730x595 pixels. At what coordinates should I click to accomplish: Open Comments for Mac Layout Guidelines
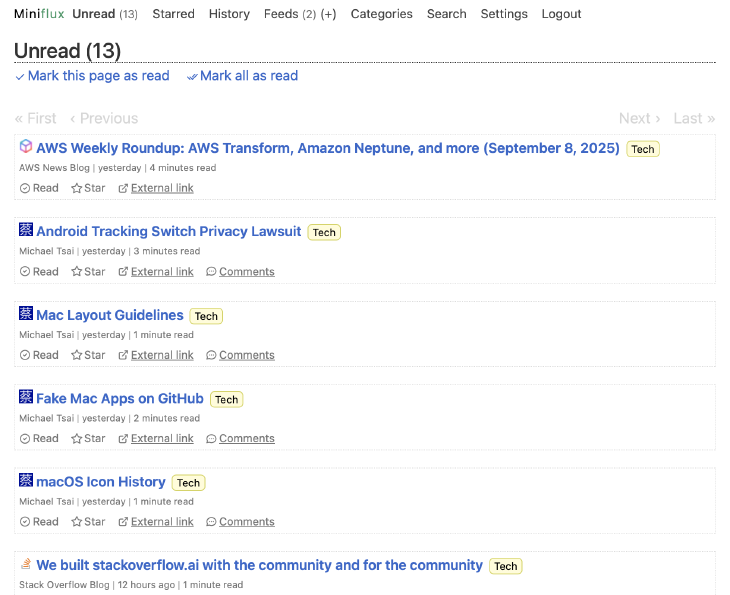pos(240,355)
